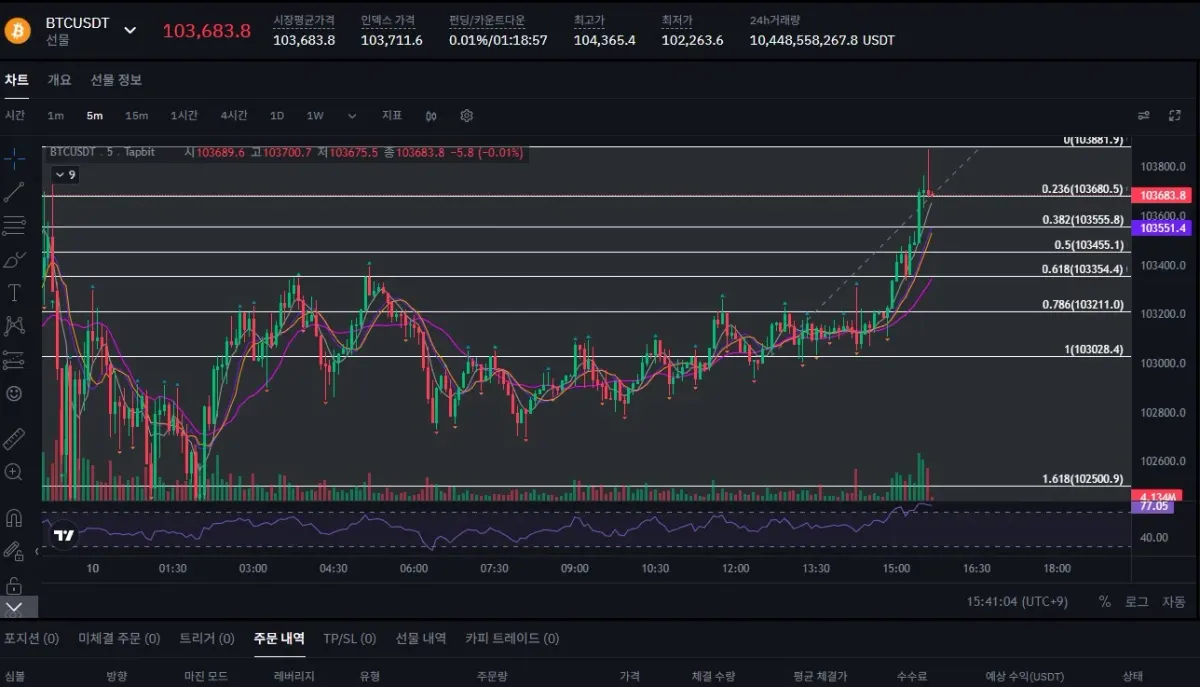Image resolution: width=1200 pixels, height=687 pixels.
Task: Open the 주문 내역 tab
Action: tap(279, 638)
